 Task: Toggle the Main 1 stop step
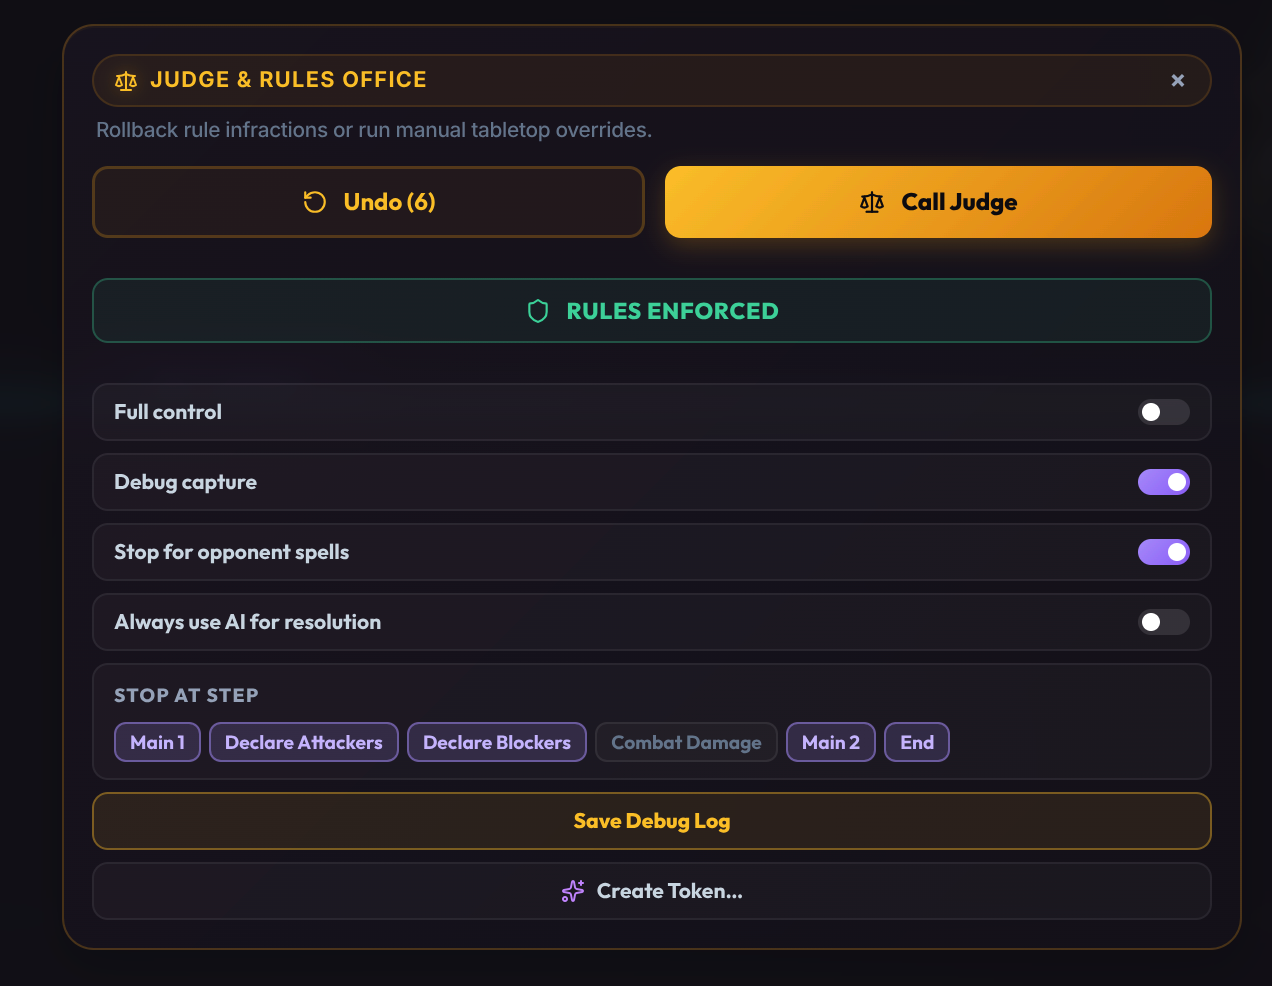coord(158,742)
